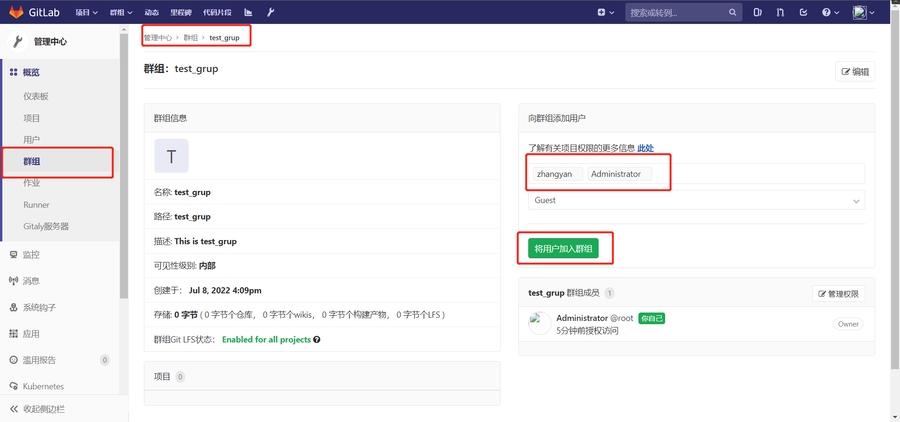900x422 pixels.
Task: Open the Guest role dropdown
Action: 696,200
